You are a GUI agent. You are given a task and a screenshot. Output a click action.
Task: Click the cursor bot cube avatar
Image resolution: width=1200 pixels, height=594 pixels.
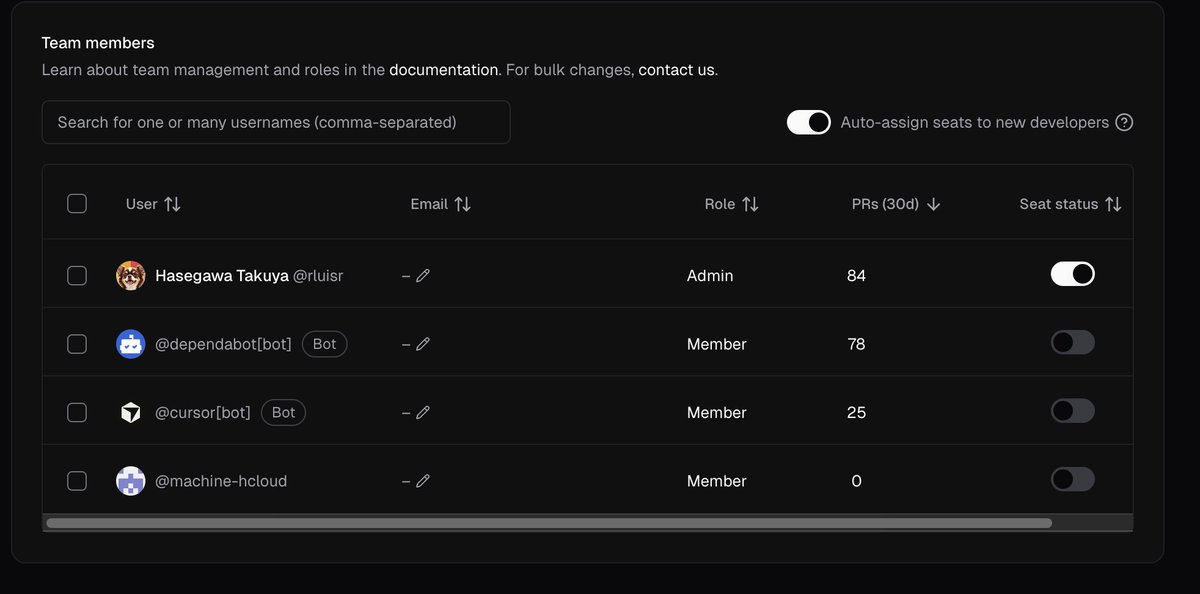coord(131,412)
